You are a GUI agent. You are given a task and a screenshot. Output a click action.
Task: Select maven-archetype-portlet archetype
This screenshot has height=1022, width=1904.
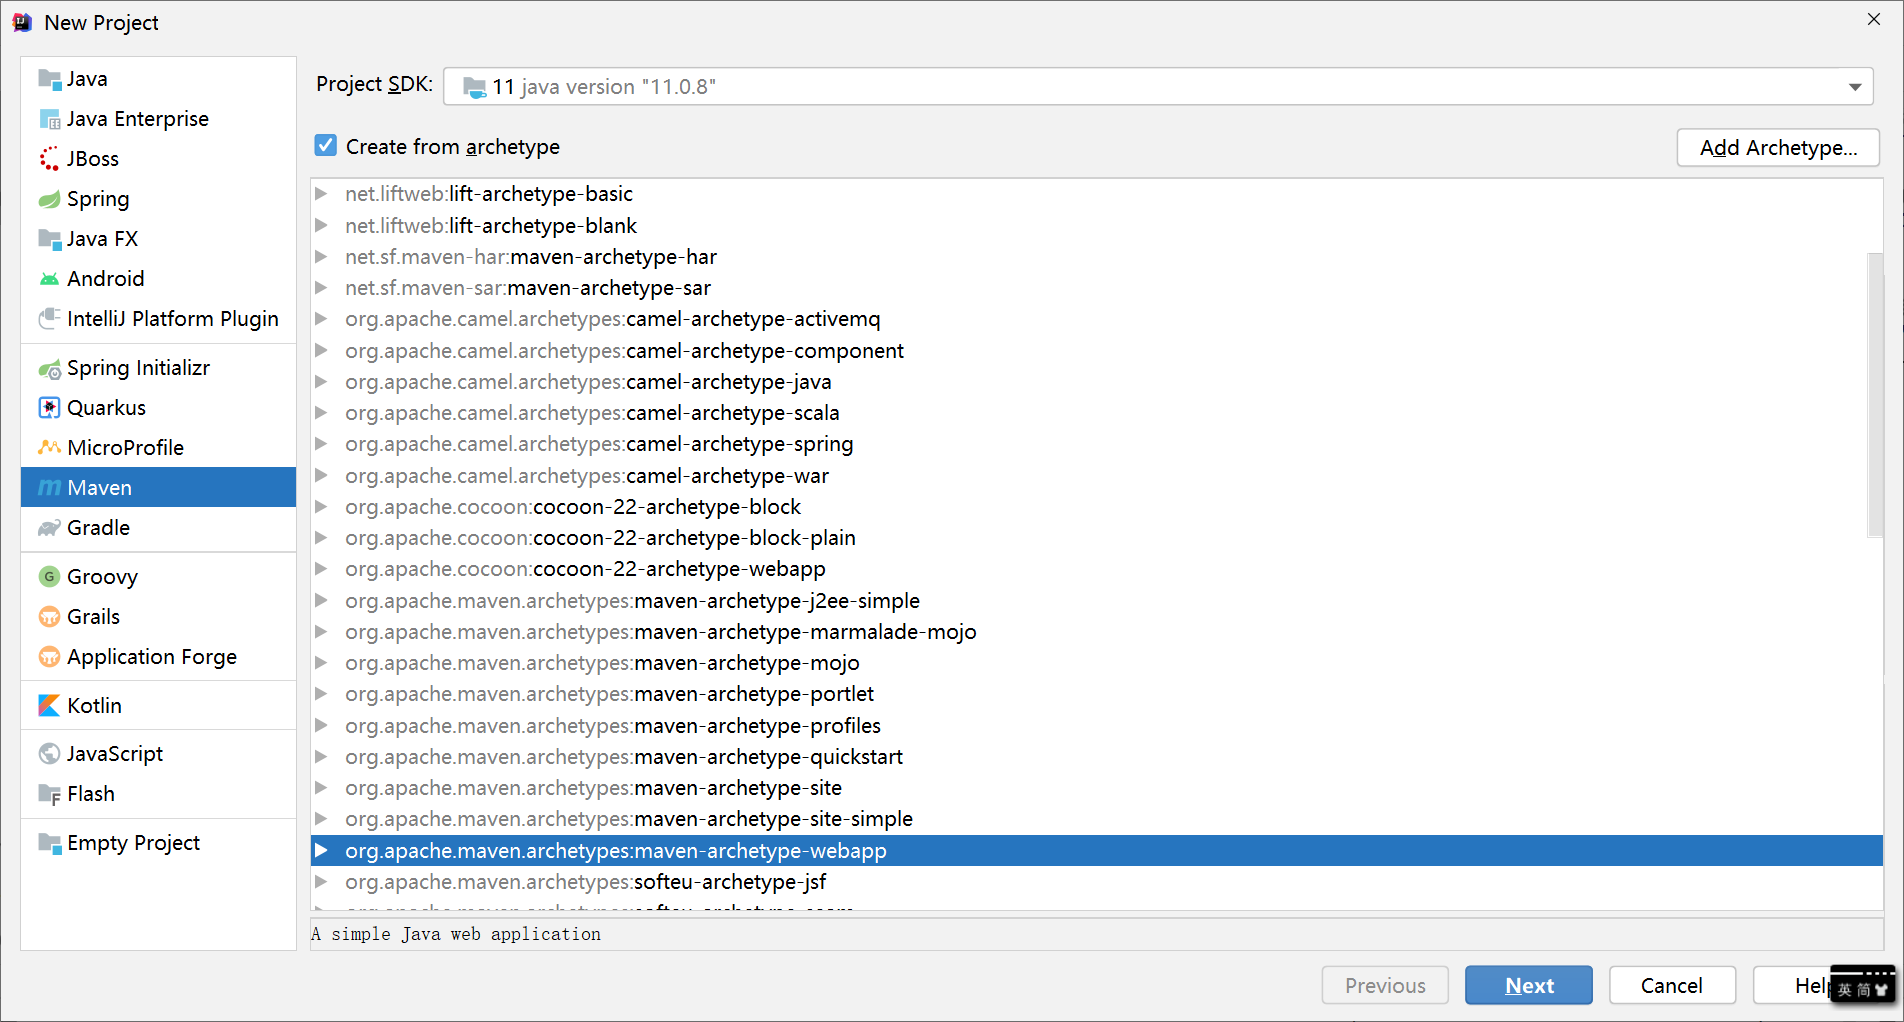point(1096,694)
